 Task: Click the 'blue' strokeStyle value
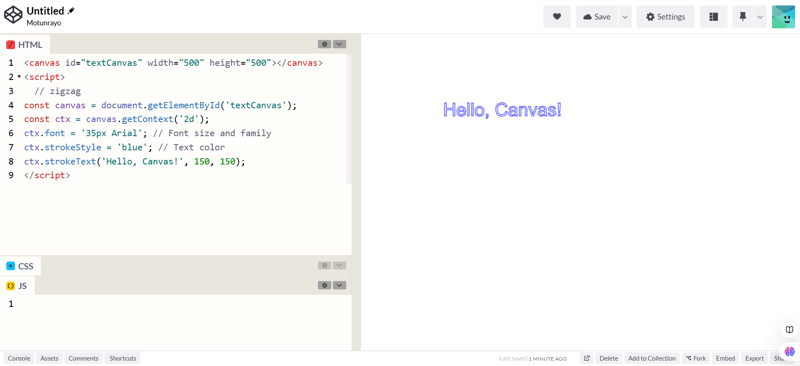pyautogui.click(x=132, y=147)
